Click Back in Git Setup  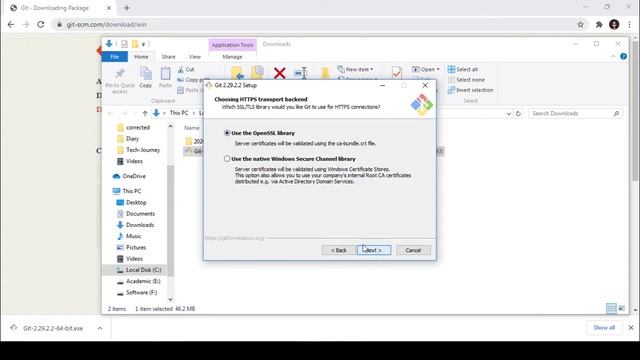[338, 250]
